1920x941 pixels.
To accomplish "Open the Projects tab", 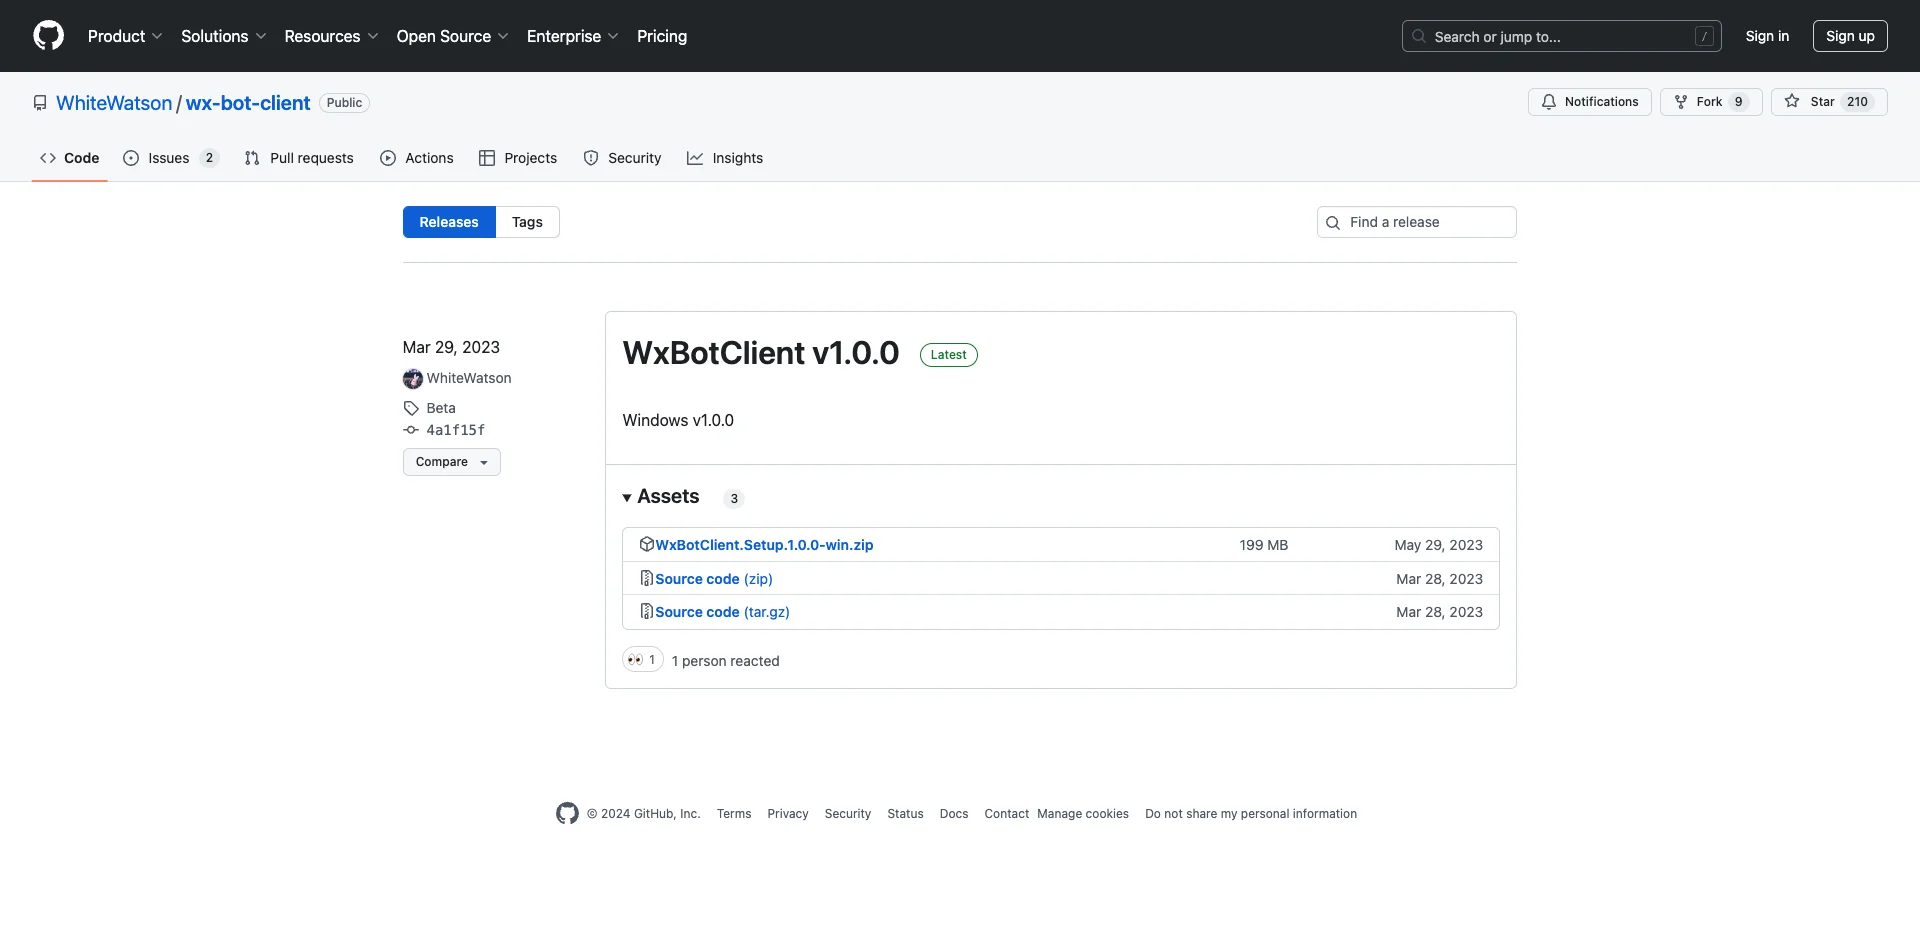I will click(518, 158).
